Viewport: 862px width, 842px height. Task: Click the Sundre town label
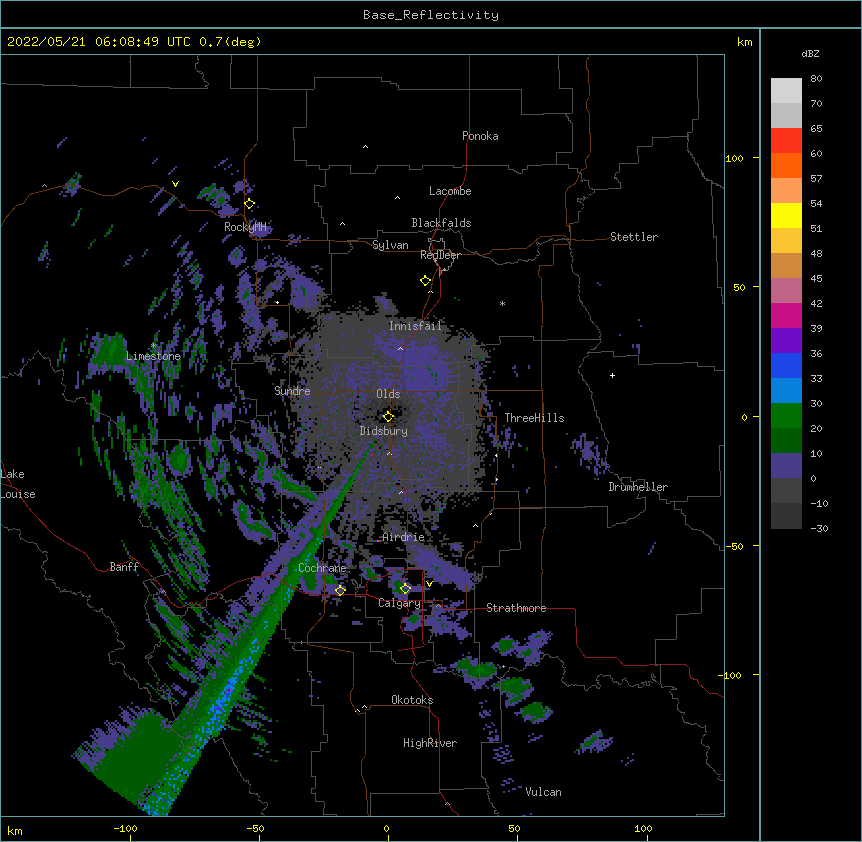(x=292, y=391)
